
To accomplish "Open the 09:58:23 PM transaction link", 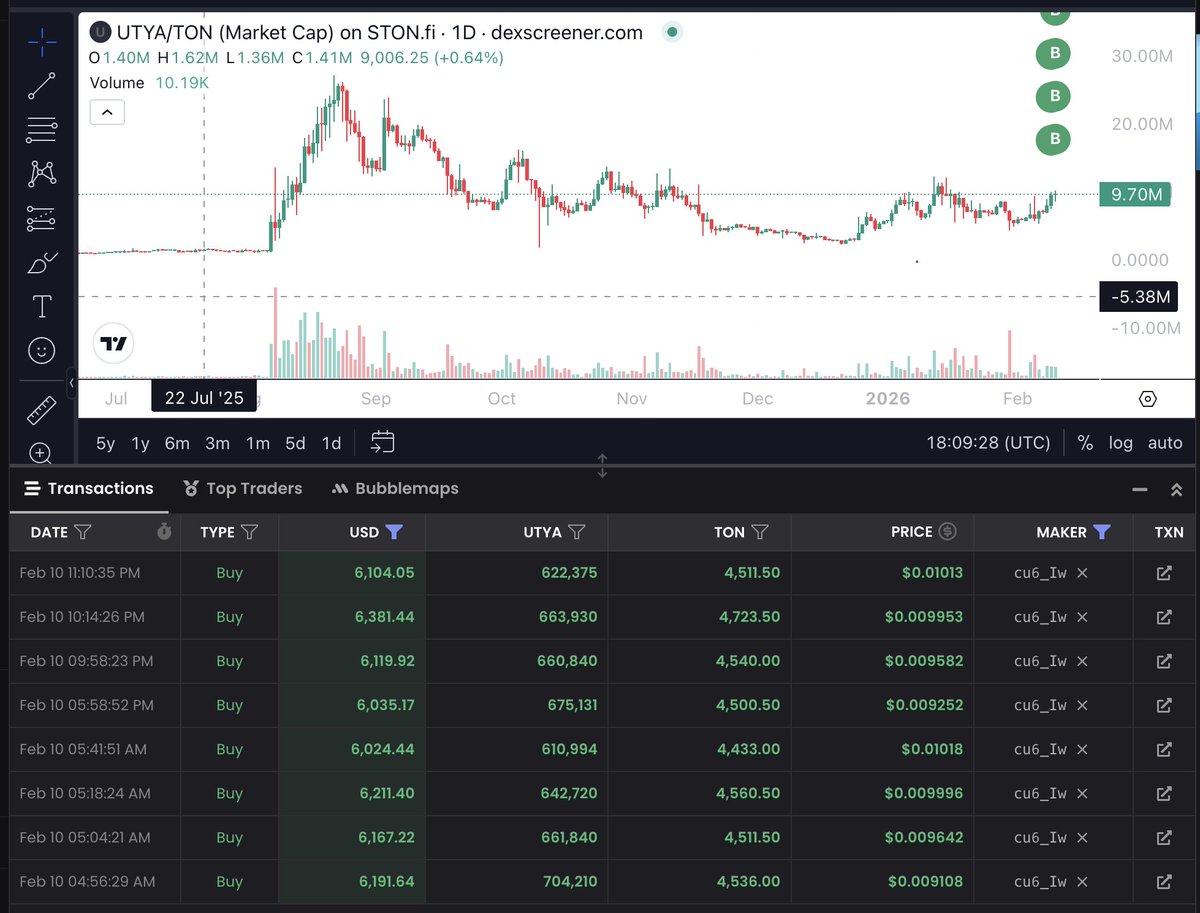I will [x=1164, y=661].
